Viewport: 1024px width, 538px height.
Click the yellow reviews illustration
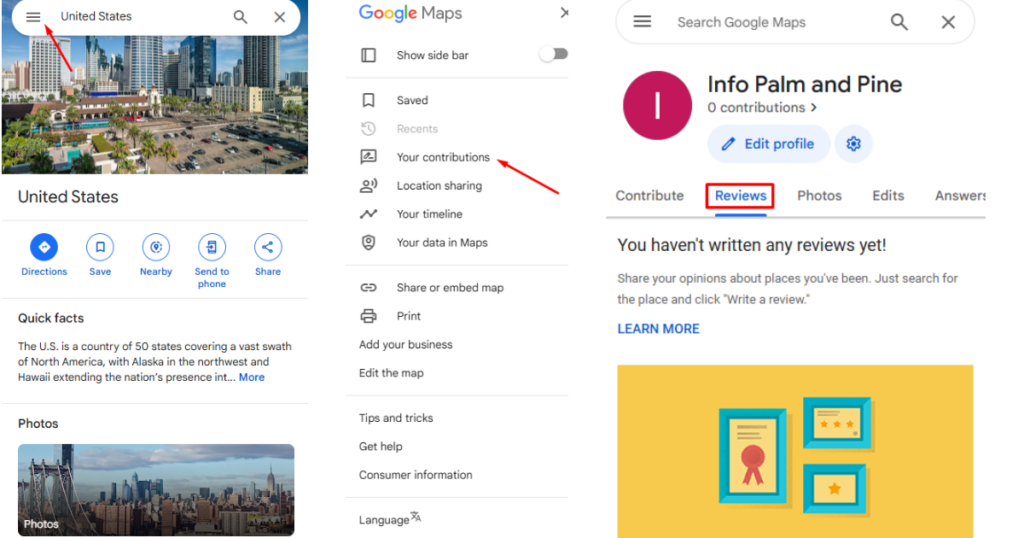tap(795, 451)
